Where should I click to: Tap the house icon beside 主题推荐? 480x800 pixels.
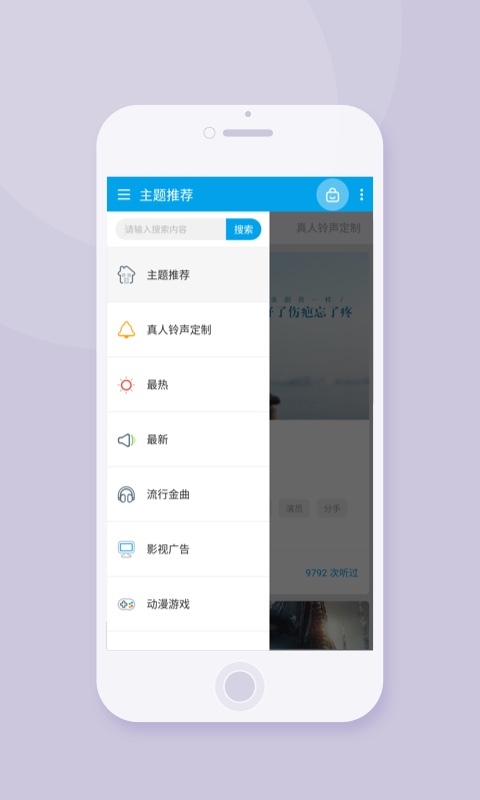[x=127, y=275]
